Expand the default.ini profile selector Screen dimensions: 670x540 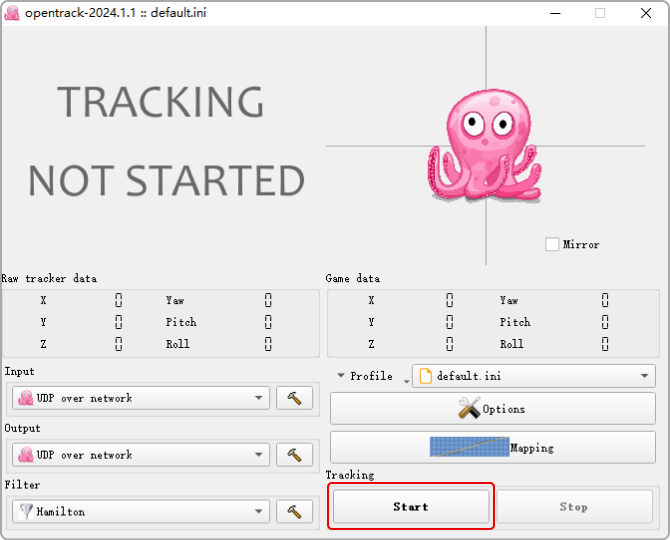click(533, 376)
